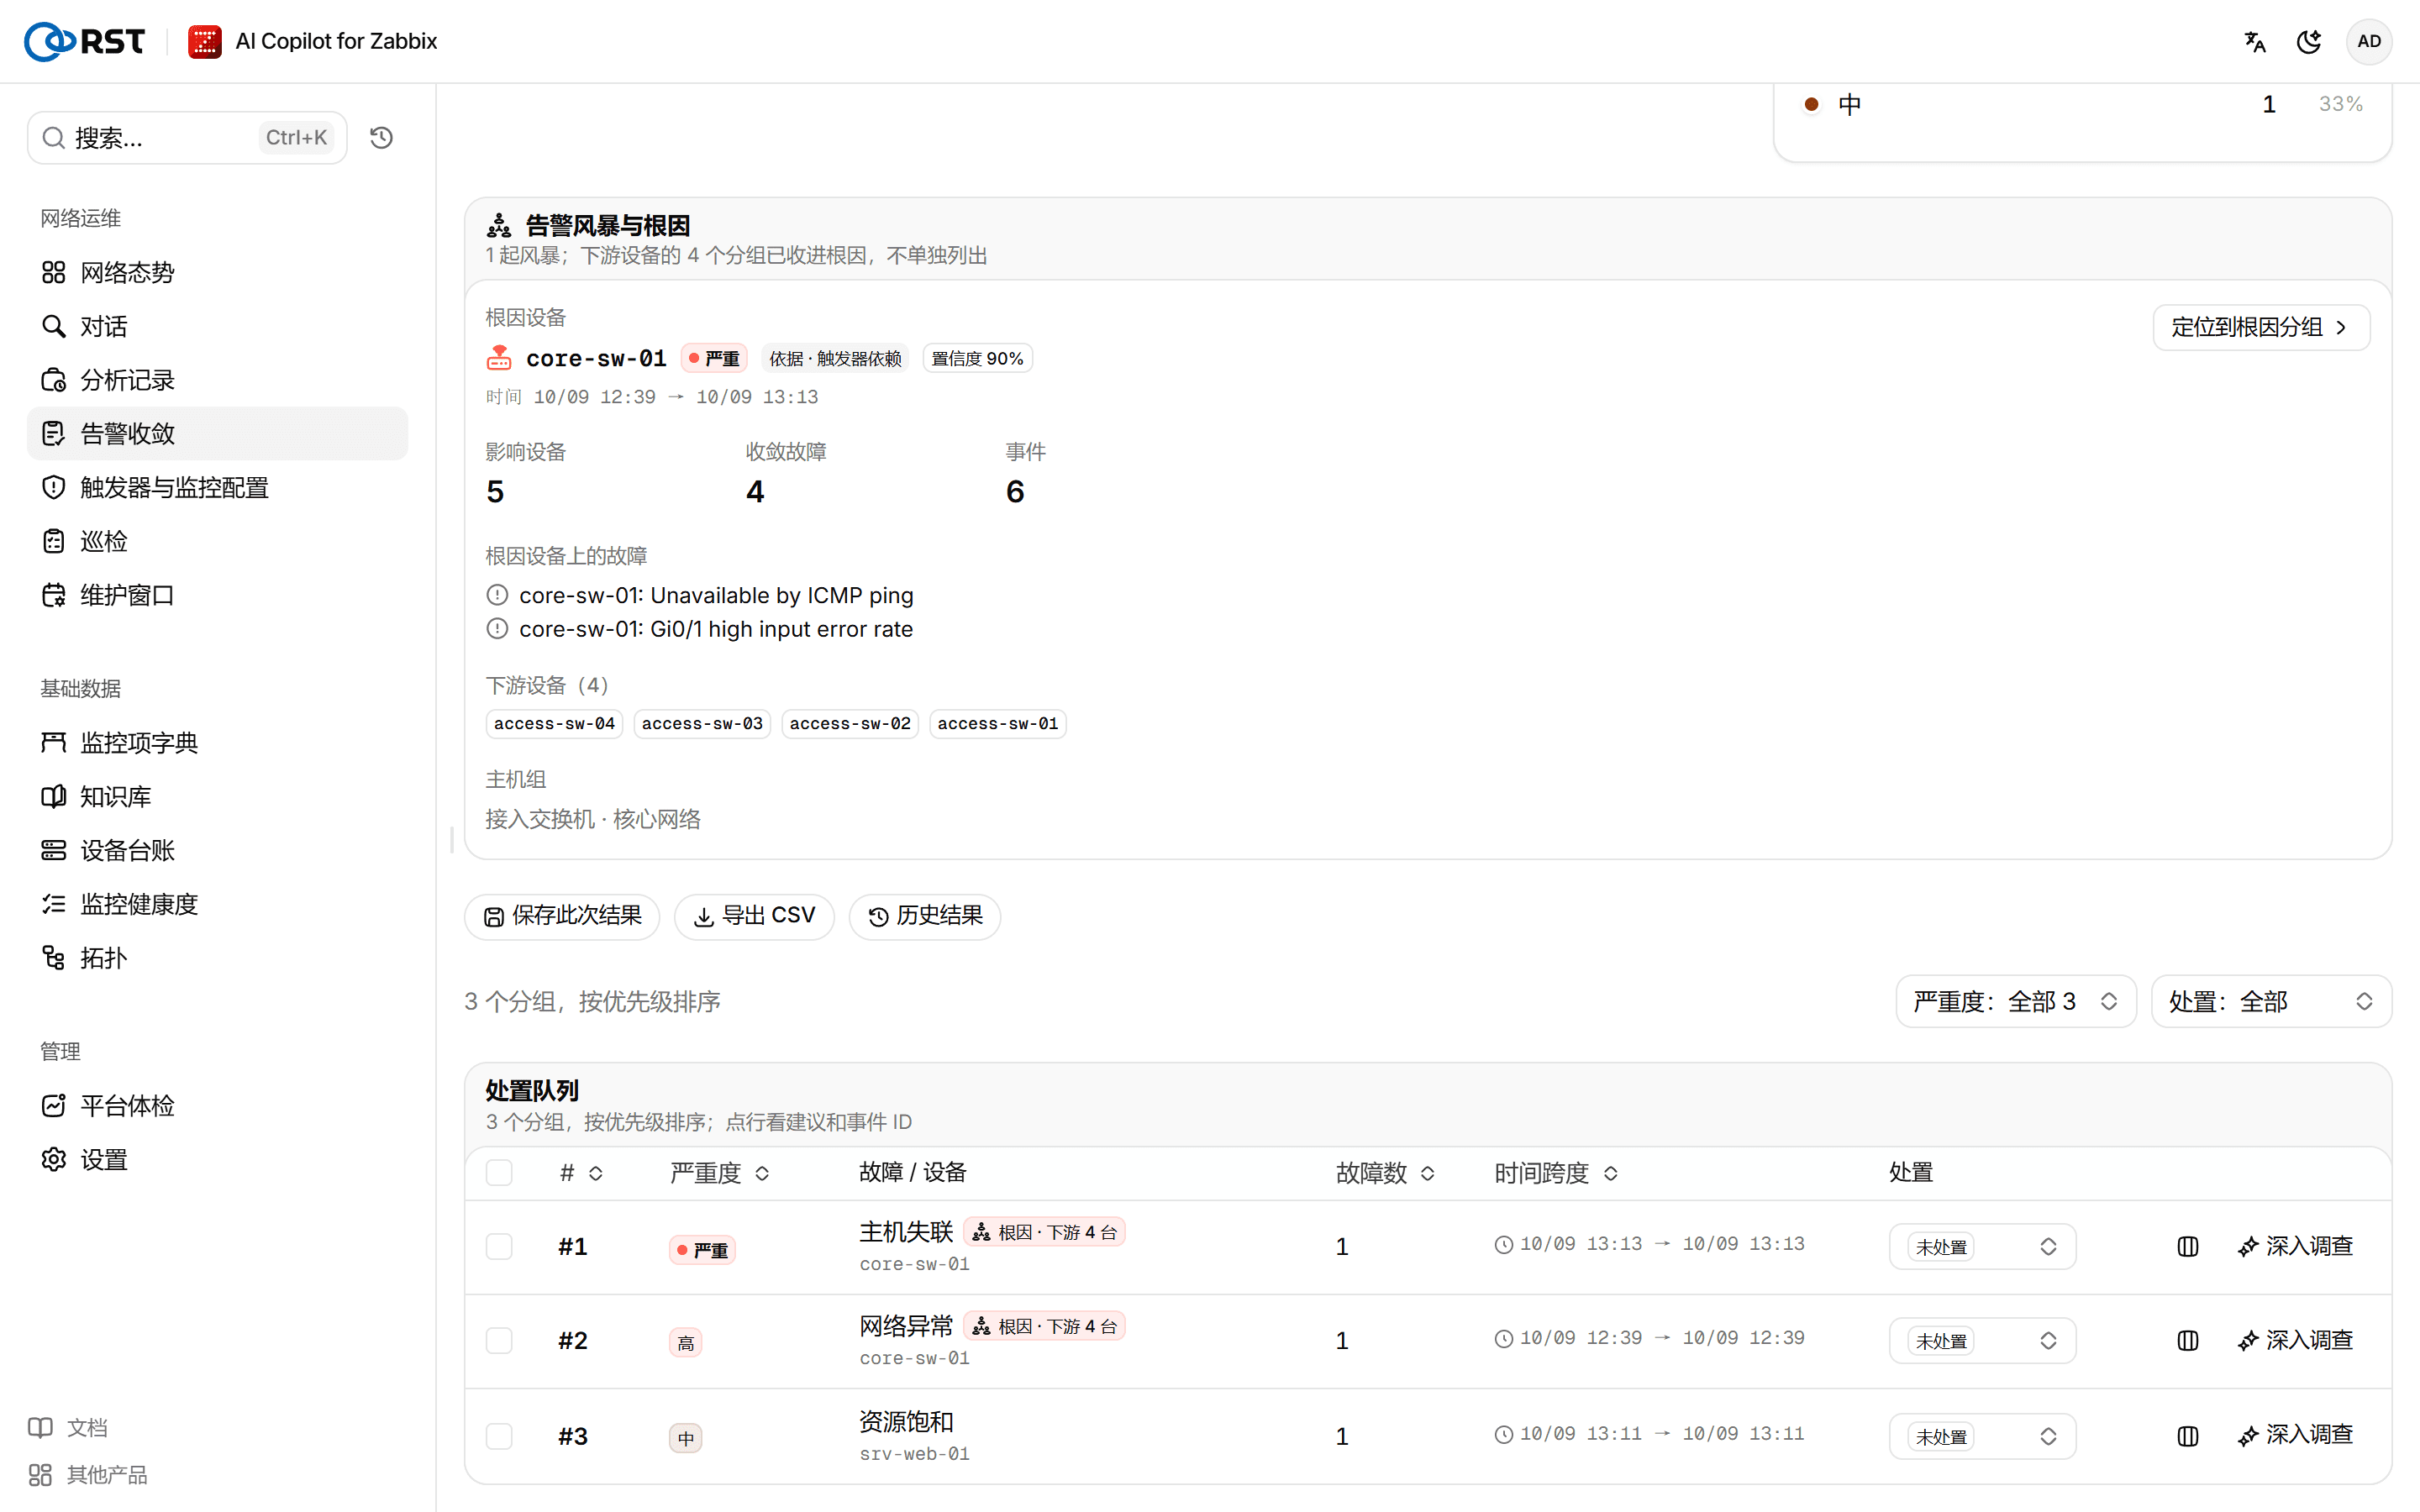Open 历史结果 button

click(925, 916)
